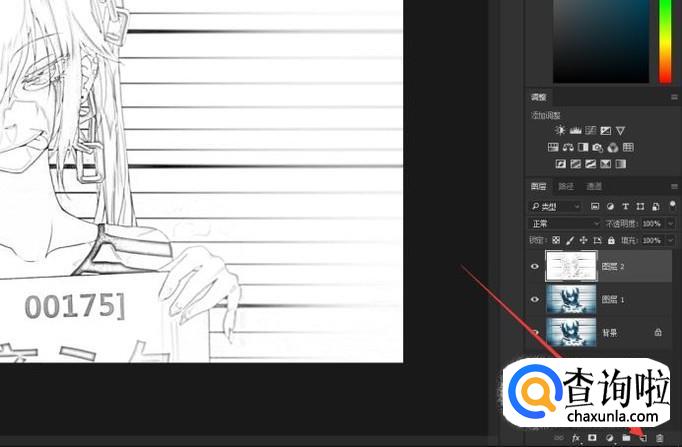Pick a color in the color field
682x447 pixels.
click(601, 41)
